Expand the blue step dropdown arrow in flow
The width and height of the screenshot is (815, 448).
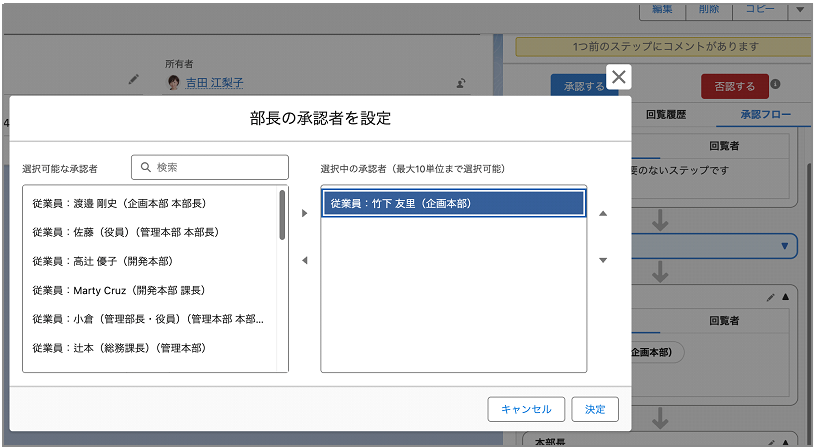785,246
